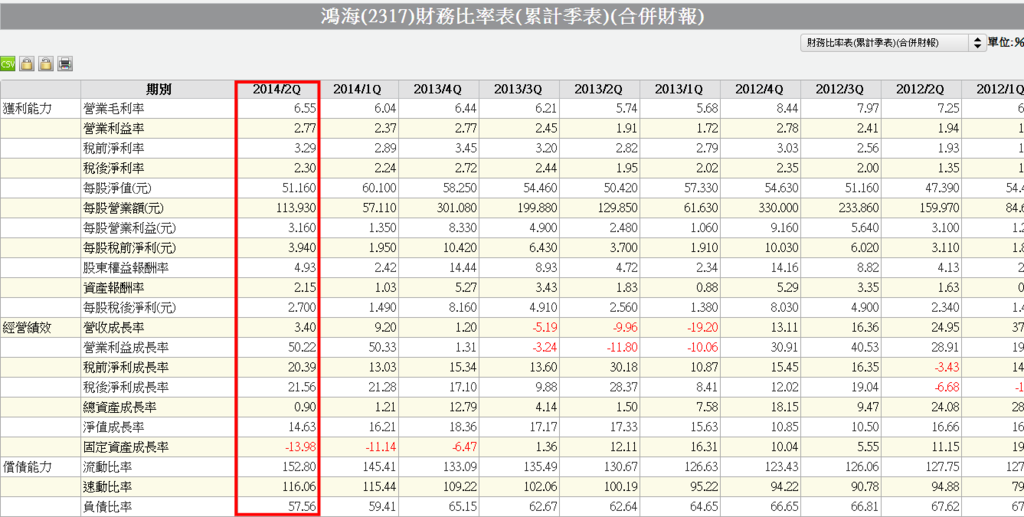Click the red -5.19 revenue growth value
The image size is (1024, 517).
pyautogui.click(x=543, y=328)
